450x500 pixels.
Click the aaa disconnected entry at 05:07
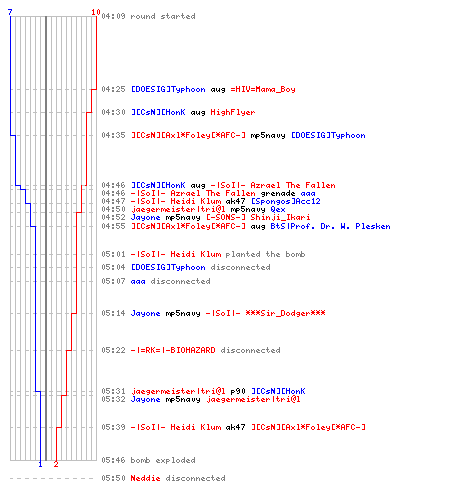point(156,281)
